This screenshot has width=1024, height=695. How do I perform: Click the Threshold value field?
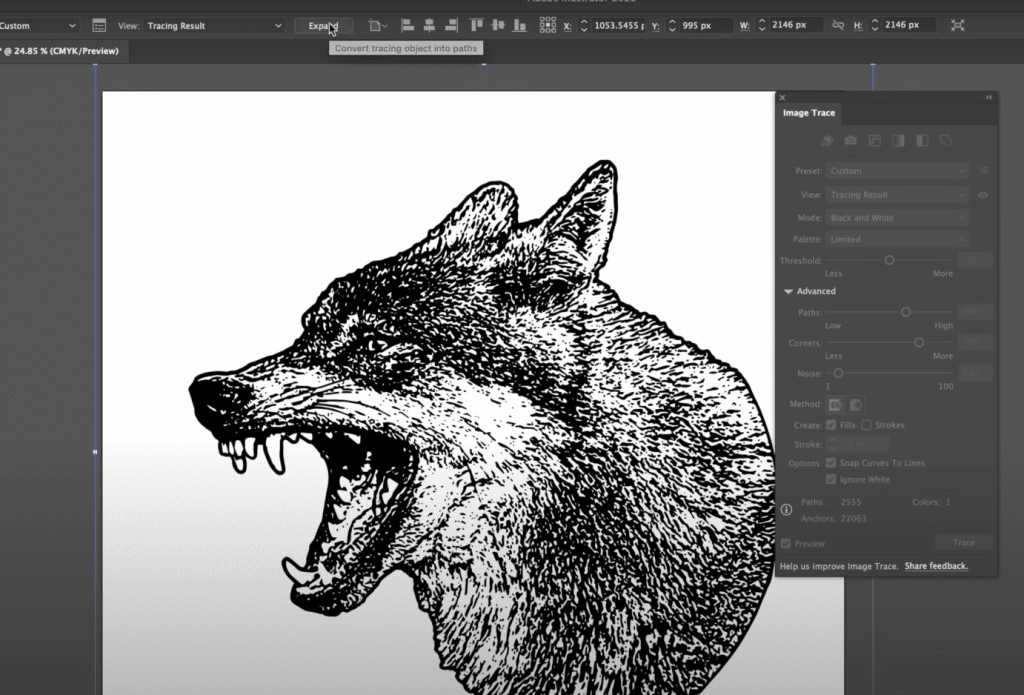pyautogui.click(x=975, y=260)
